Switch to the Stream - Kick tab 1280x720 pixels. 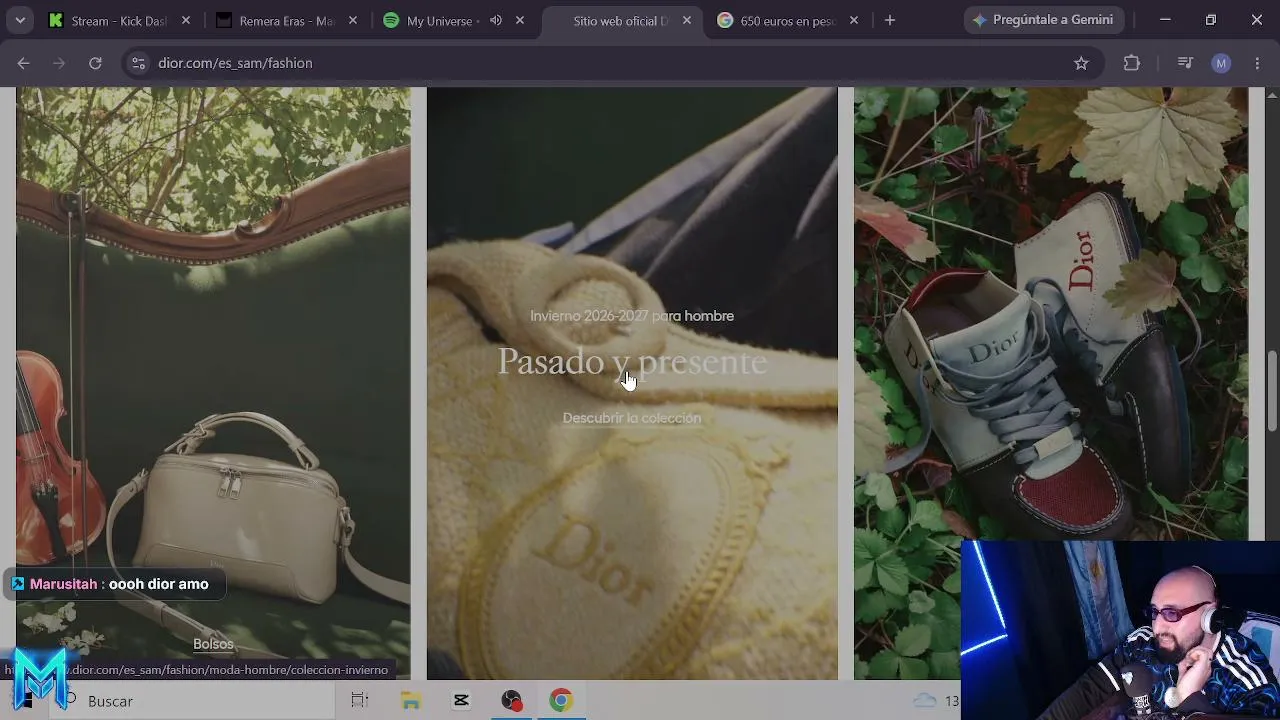pos(120,20)
